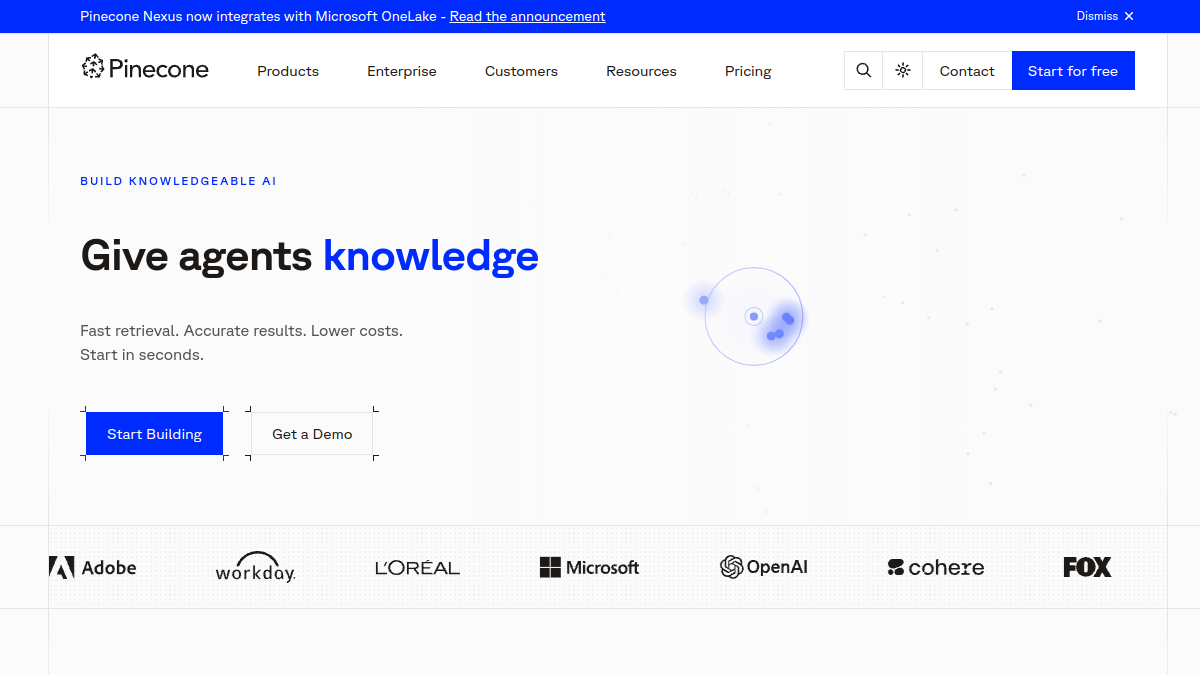Screen dimensions: 1200x675
Task: Click the "BUILD KNOWLEDGEABLE AI" label
Action: (x=178, y=181)
